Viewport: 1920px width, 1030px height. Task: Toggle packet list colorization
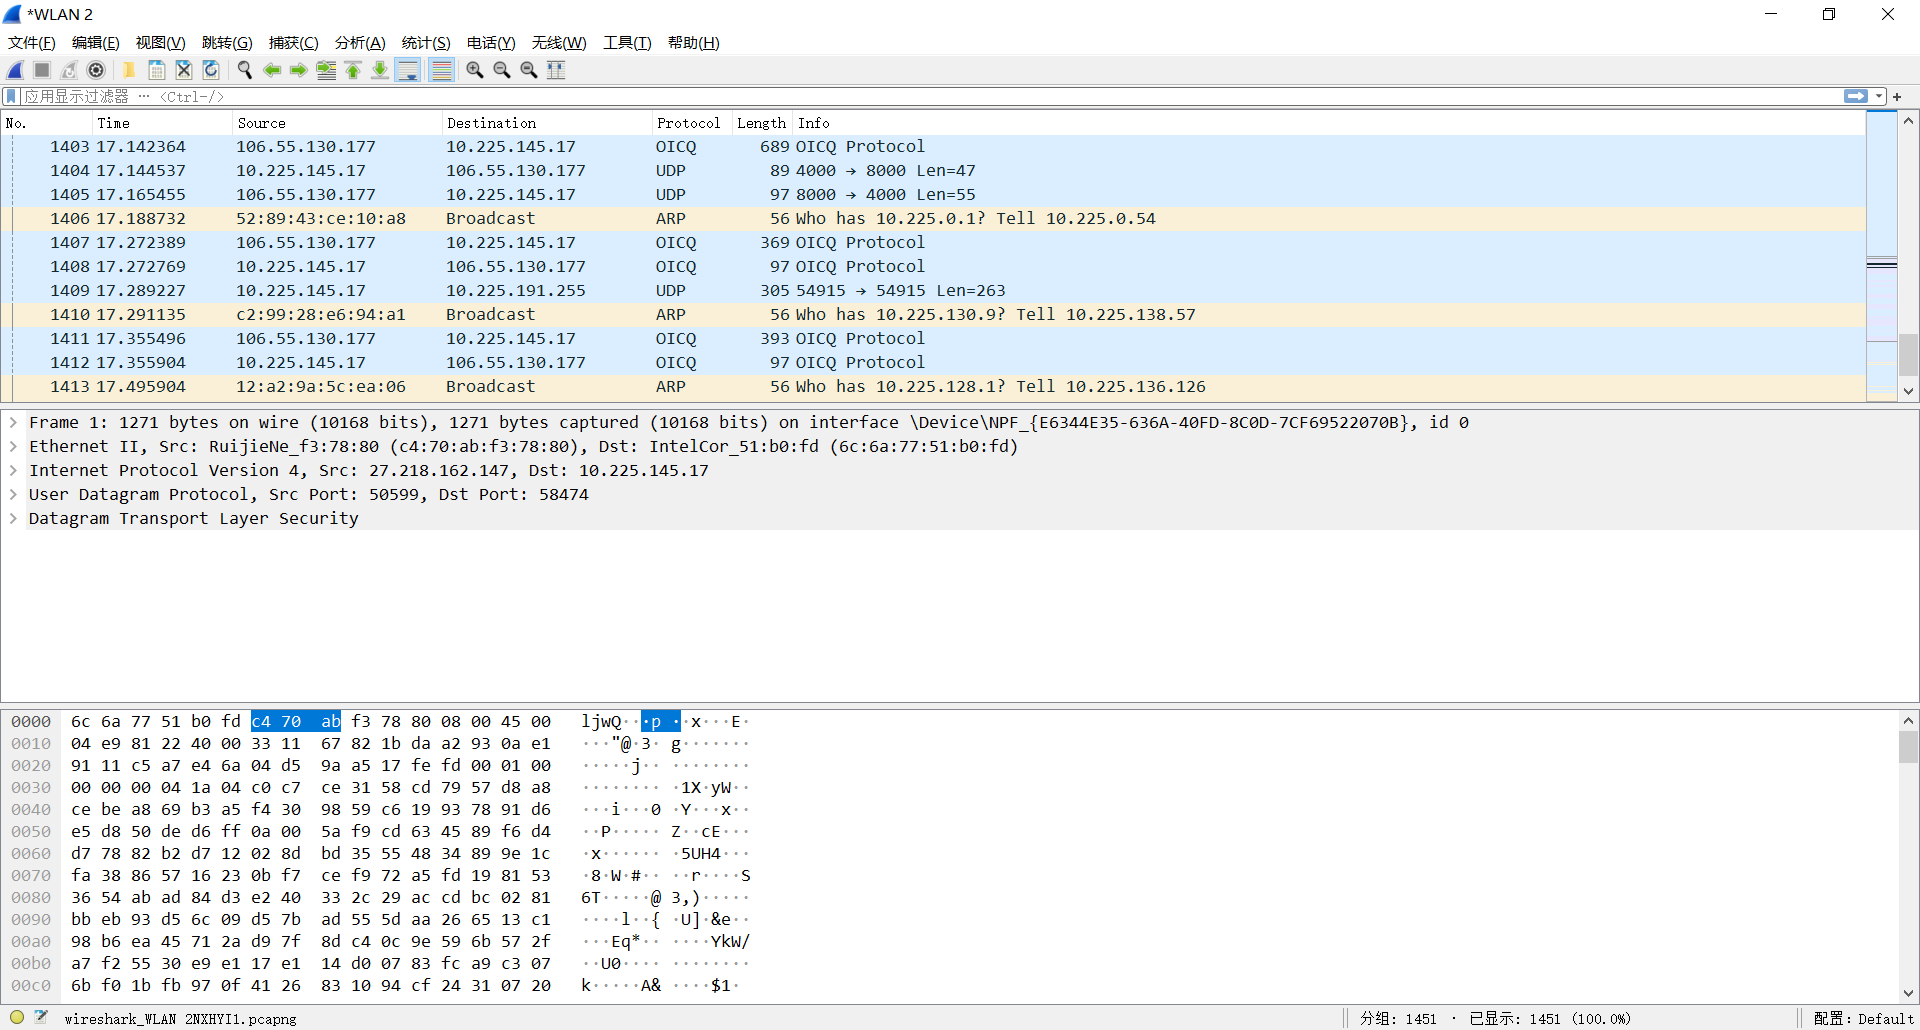point(441,70)
